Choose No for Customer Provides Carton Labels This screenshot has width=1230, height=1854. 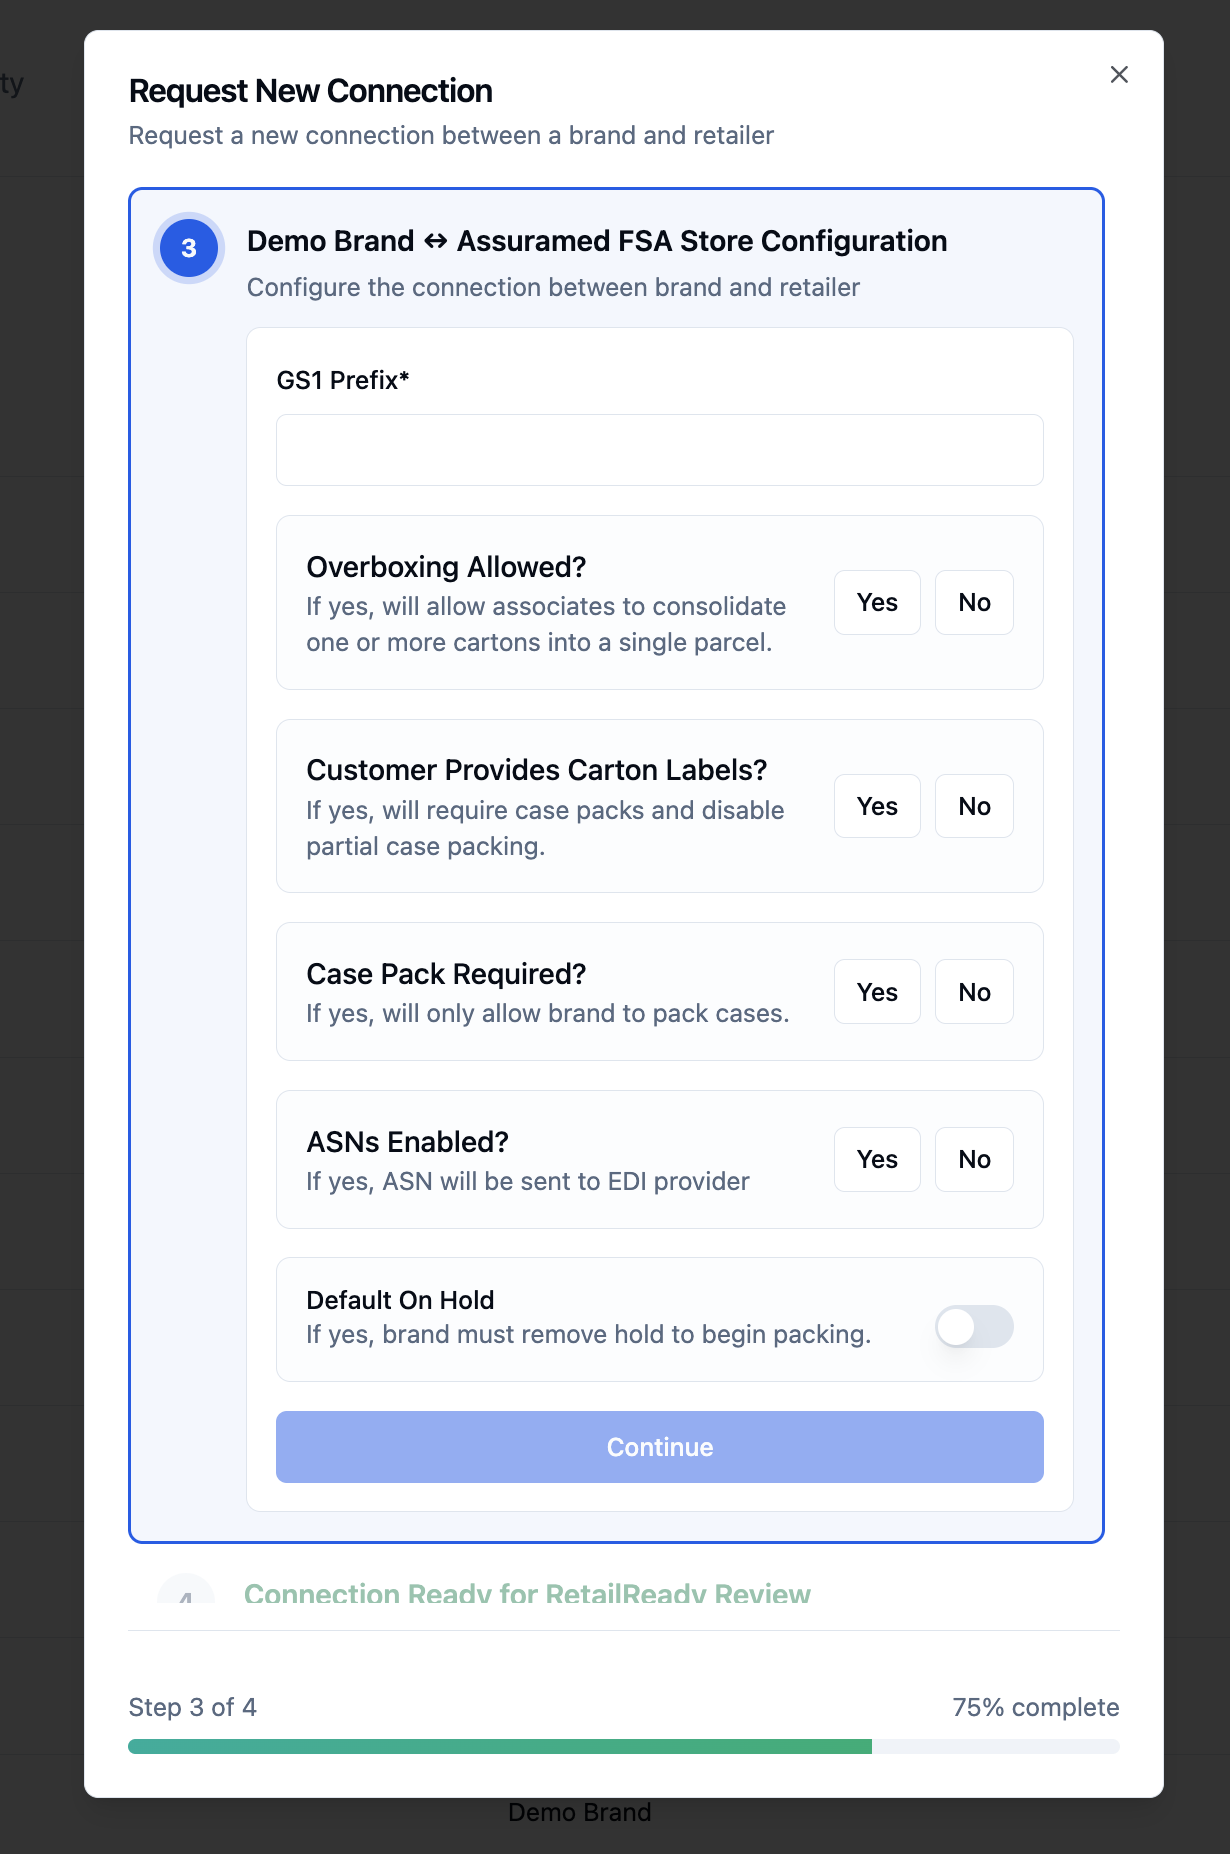[x=974, y=806]
